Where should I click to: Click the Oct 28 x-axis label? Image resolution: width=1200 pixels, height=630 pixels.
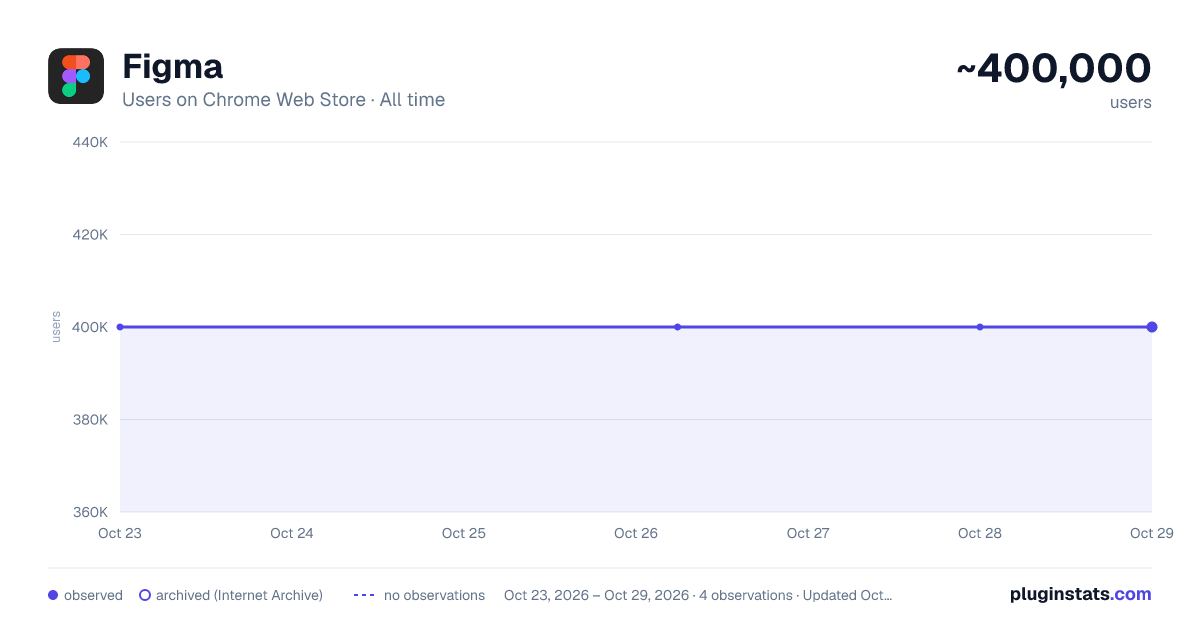(x=980, y=533)
